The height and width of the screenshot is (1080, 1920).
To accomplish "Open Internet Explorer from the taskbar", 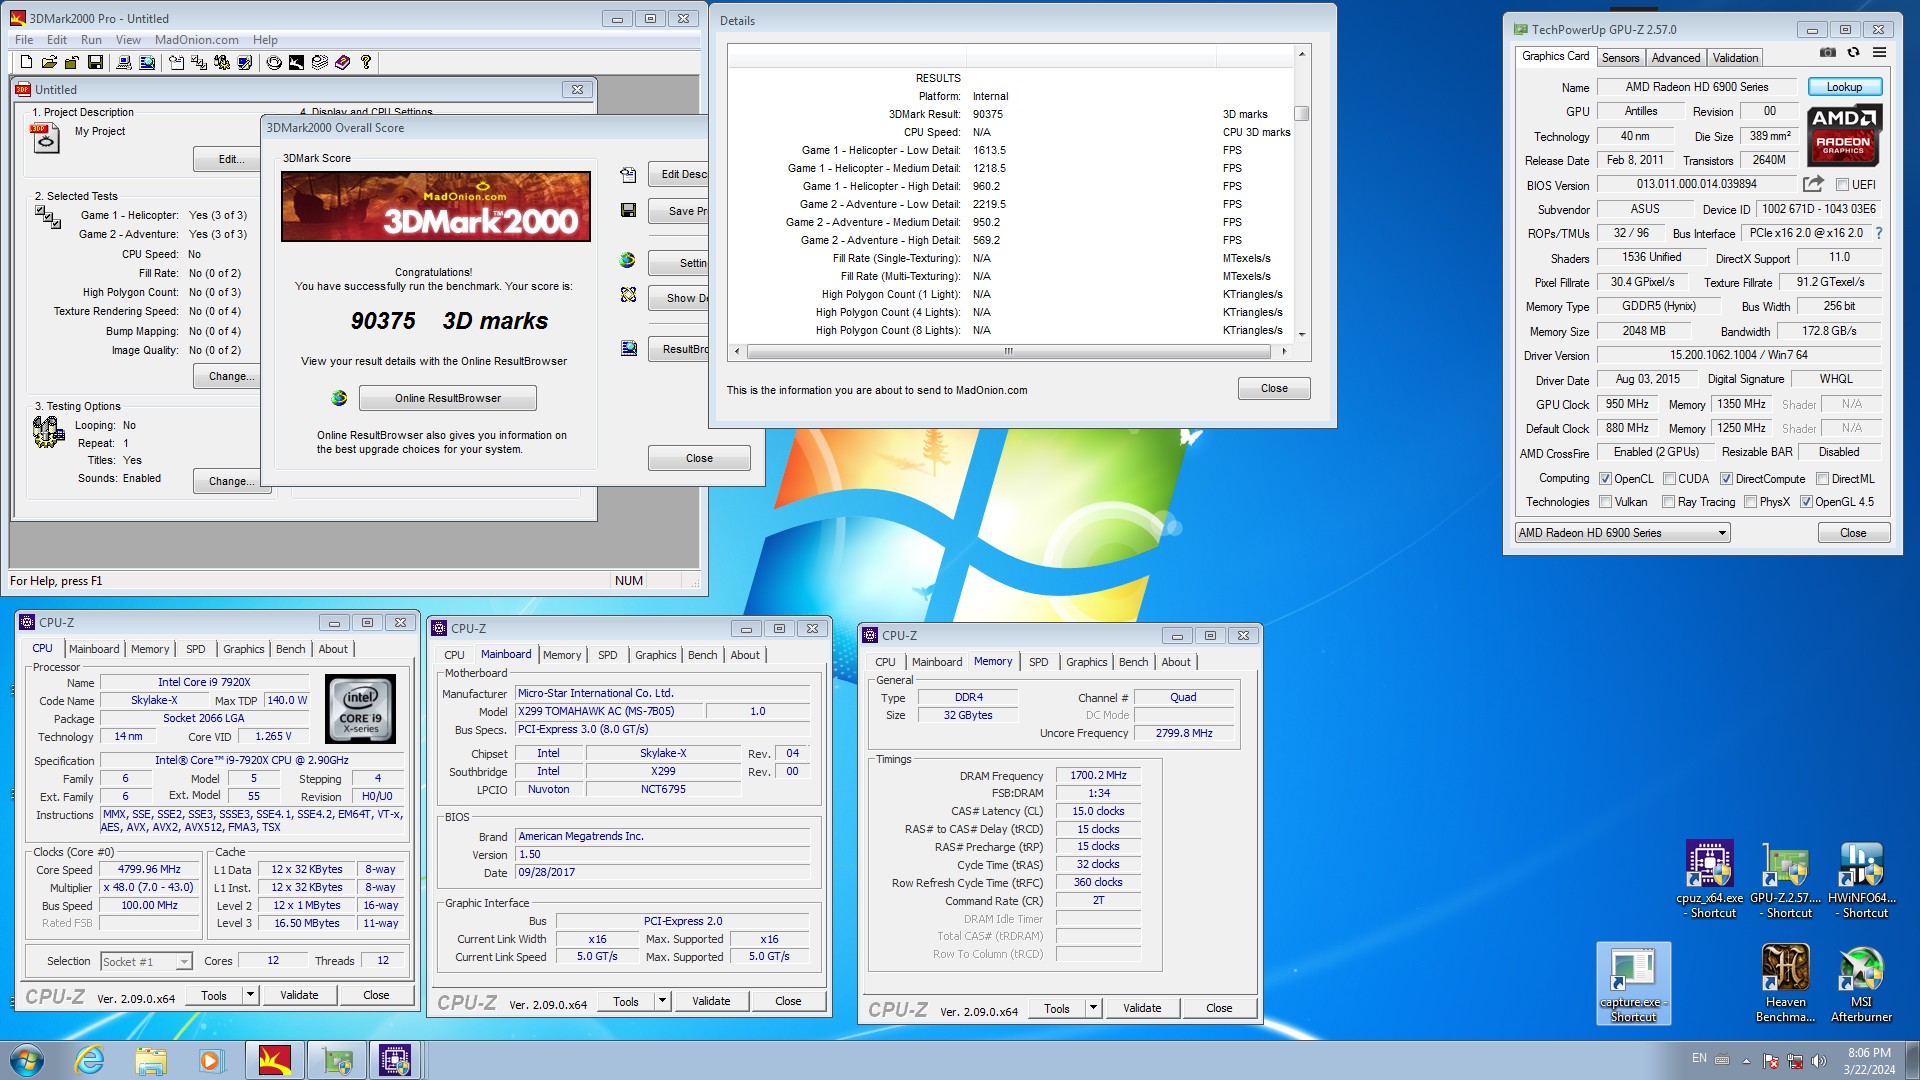I will 89,1060.
